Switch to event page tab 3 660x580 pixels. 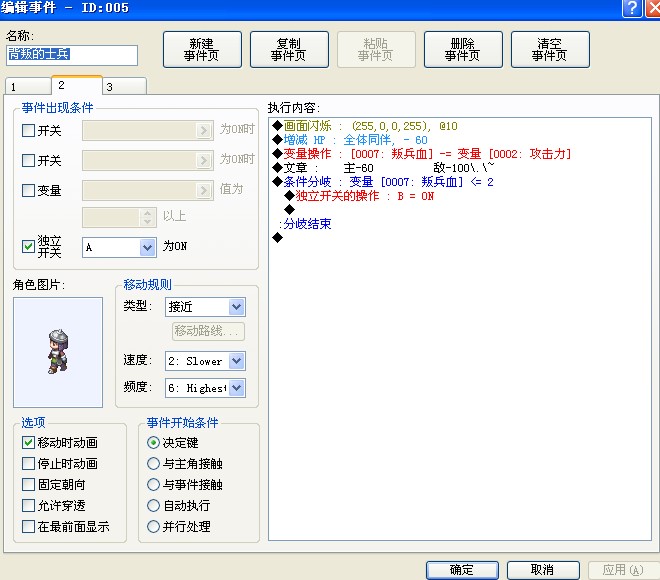125,87
